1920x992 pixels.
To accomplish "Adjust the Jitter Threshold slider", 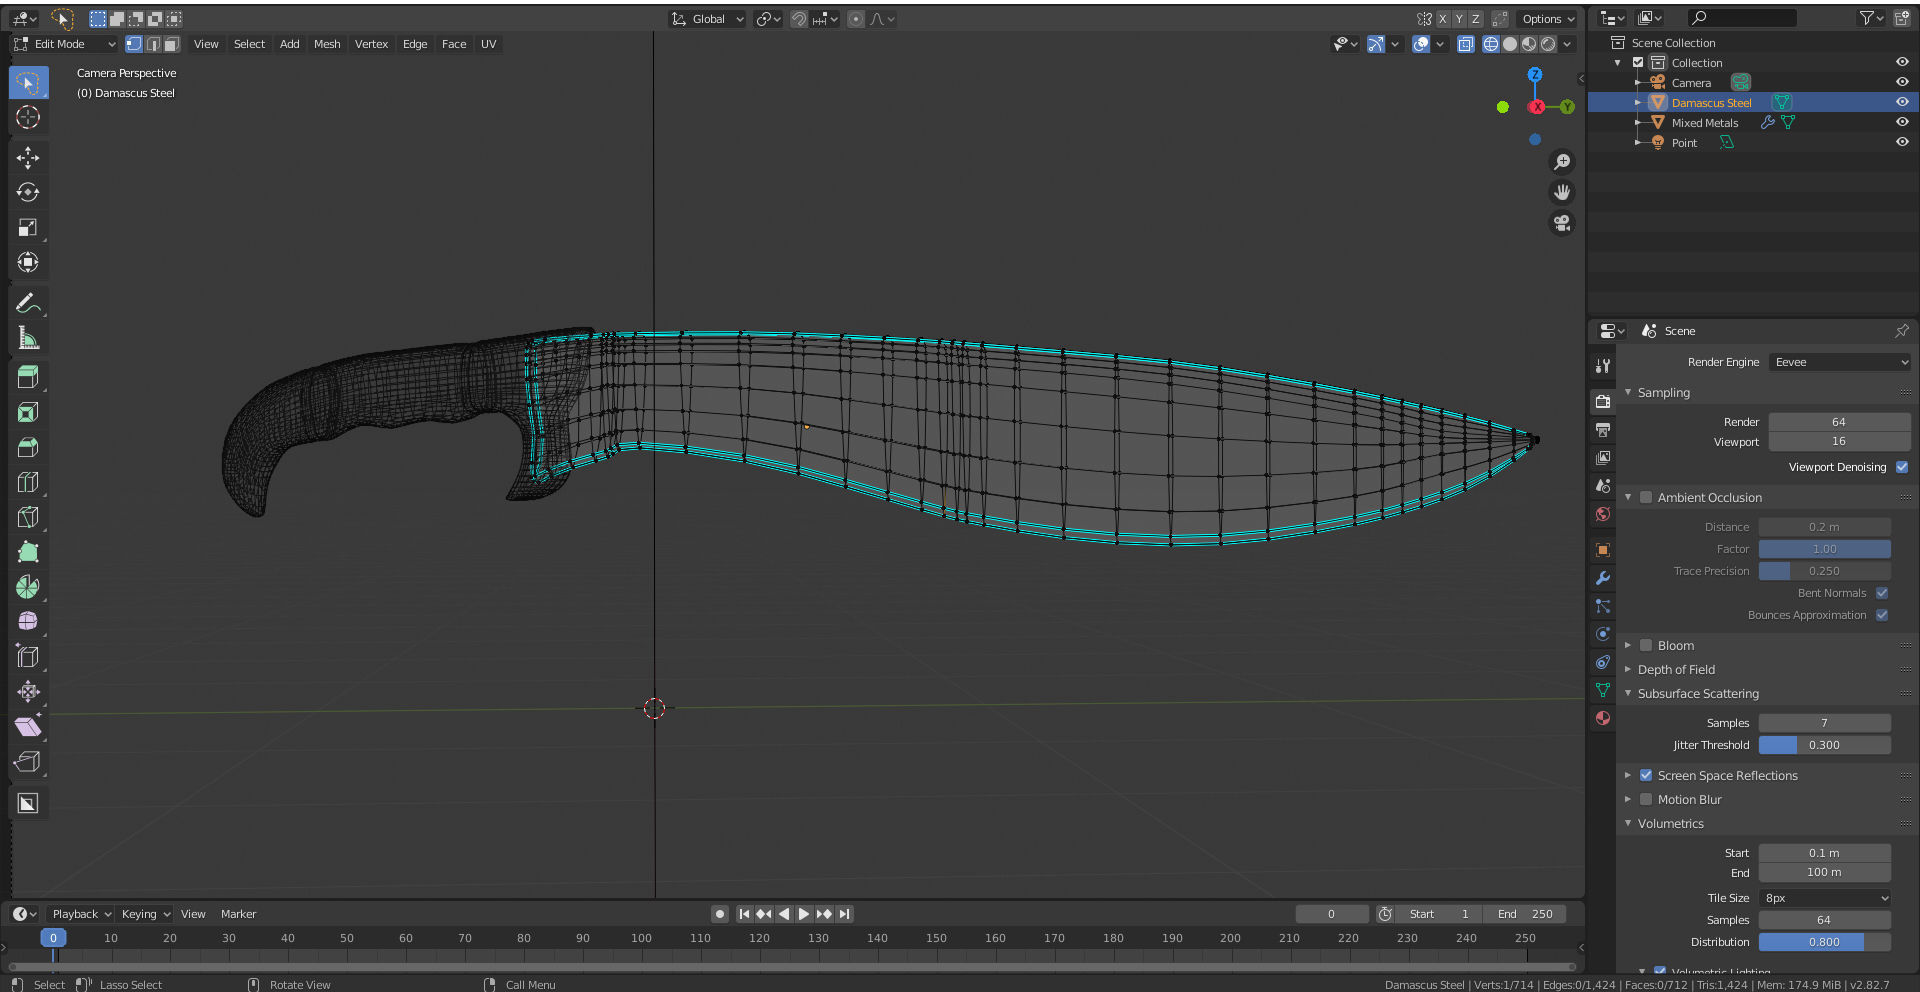I will (1824, 745).
